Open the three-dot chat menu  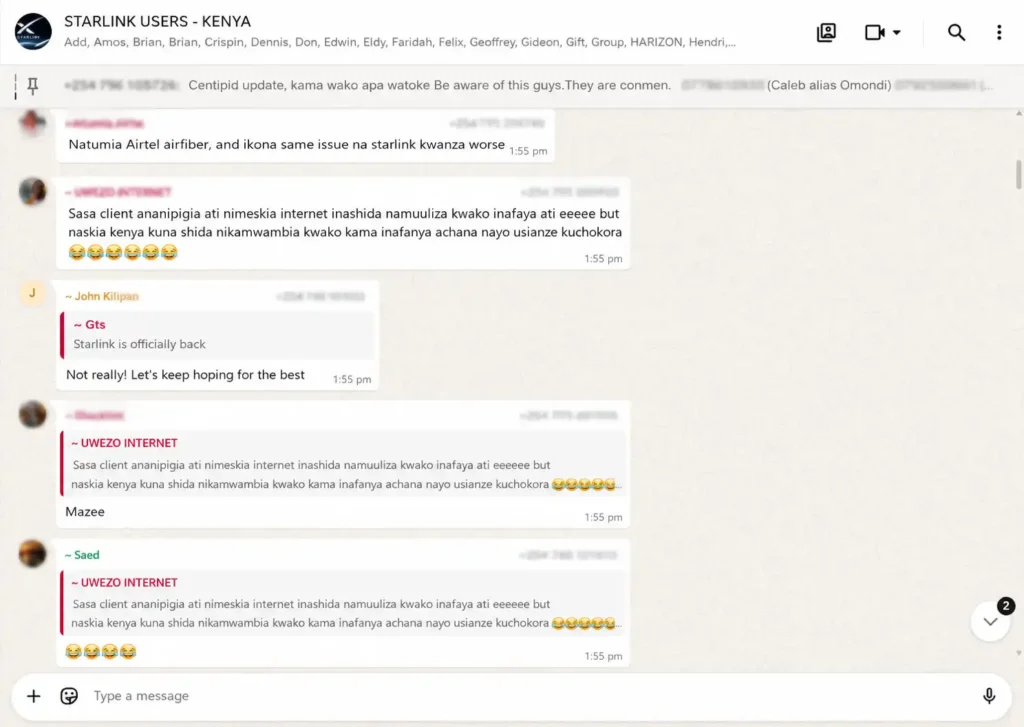[999, 32]
